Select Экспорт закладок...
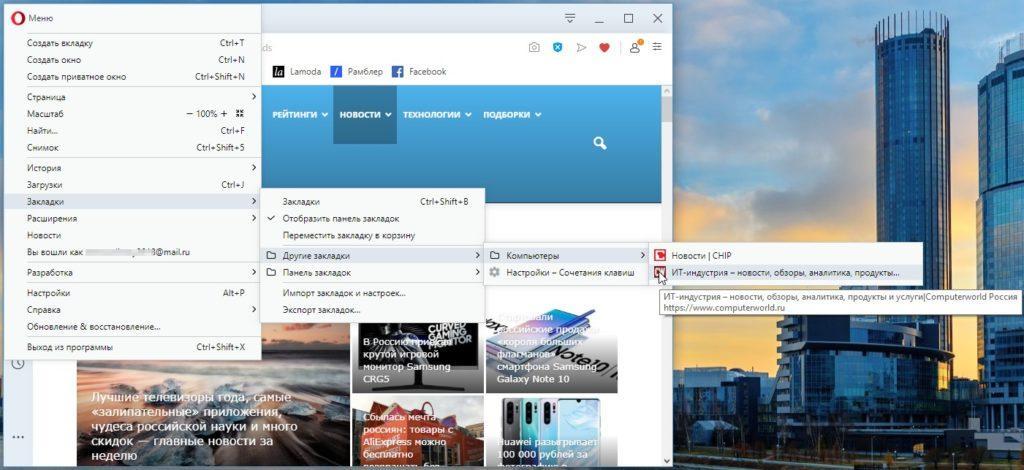1024x470 pixels. [373, 310]
